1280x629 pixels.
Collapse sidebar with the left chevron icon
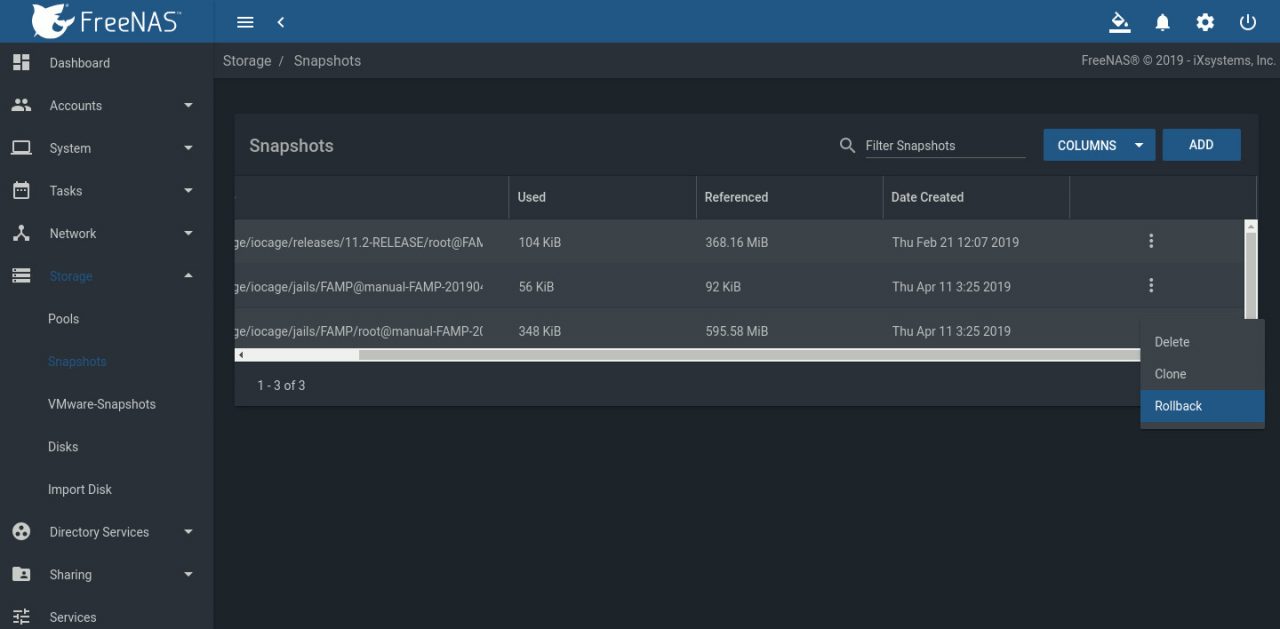pos(281,22)
